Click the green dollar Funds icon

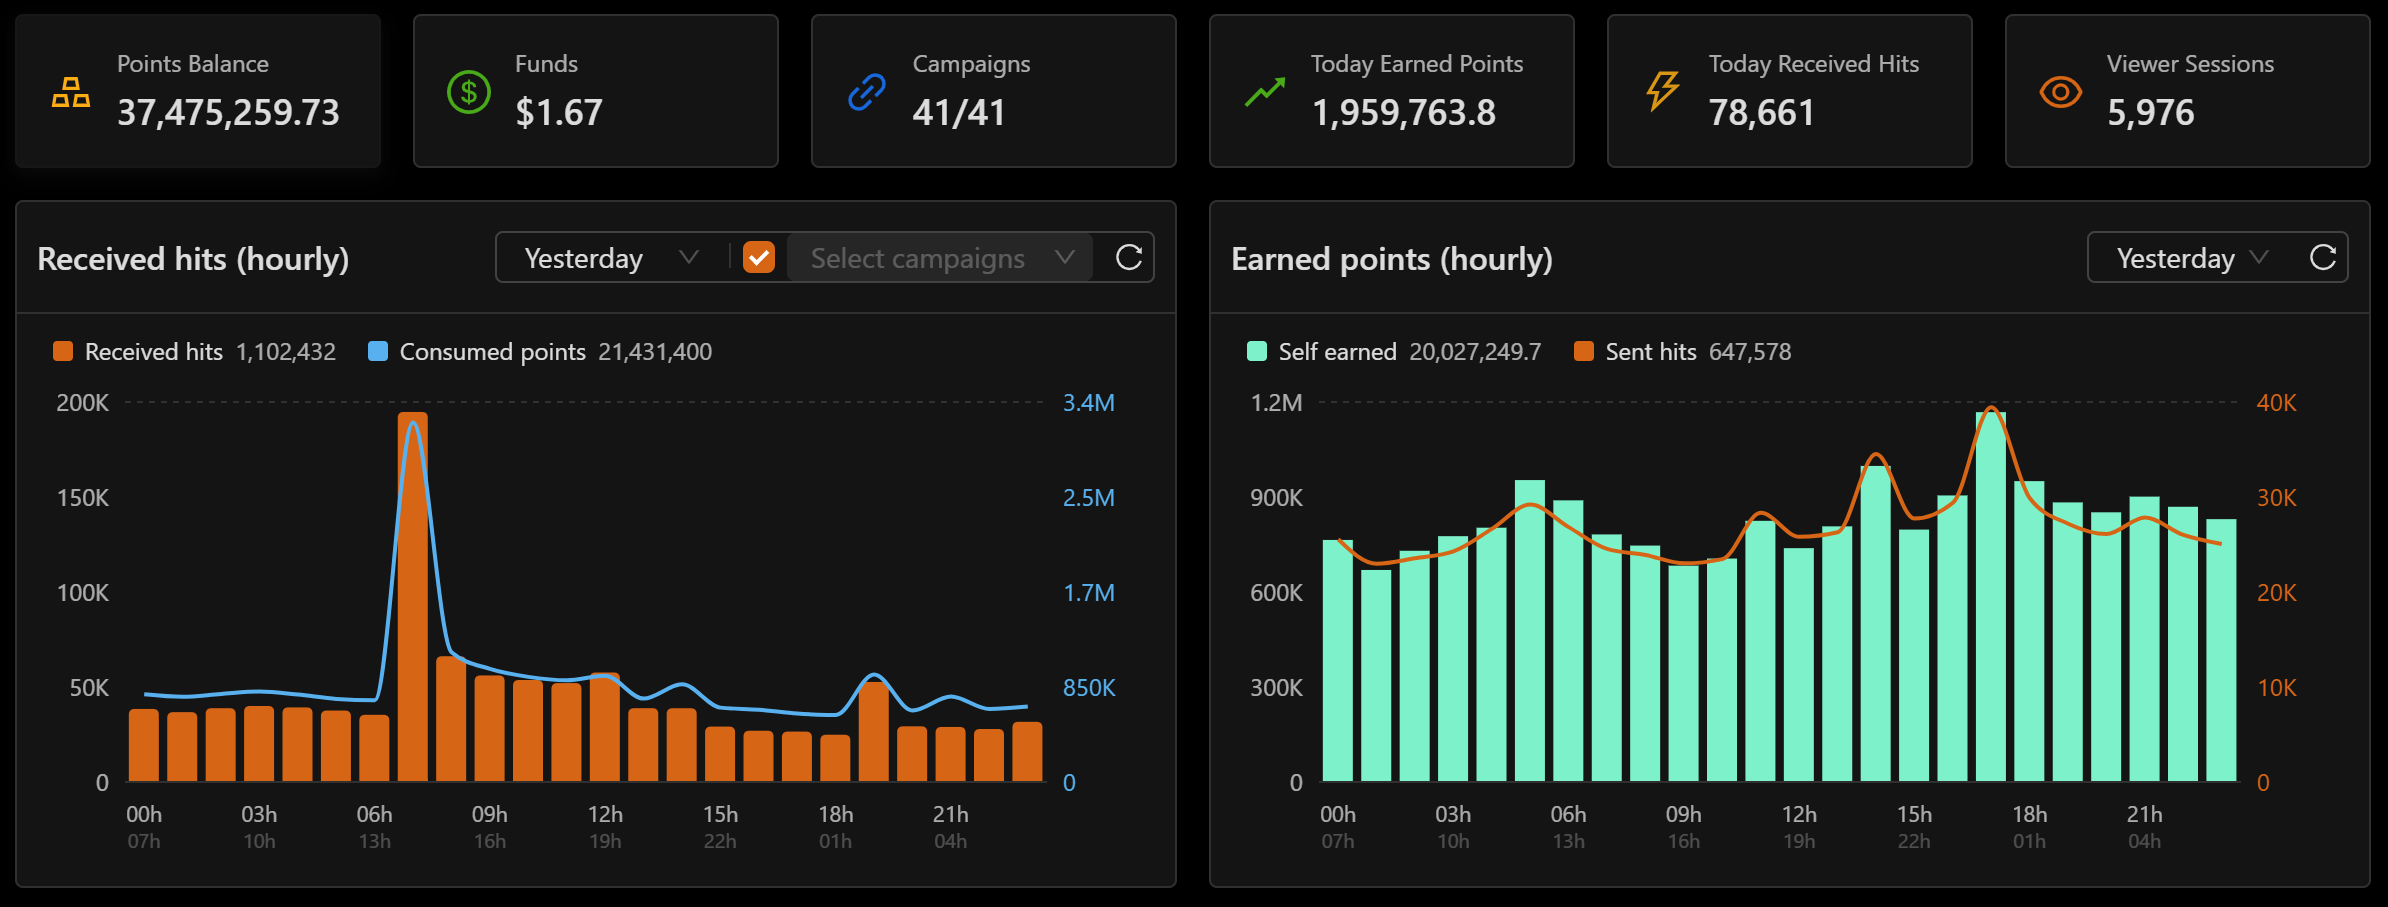tap(468, 92)
